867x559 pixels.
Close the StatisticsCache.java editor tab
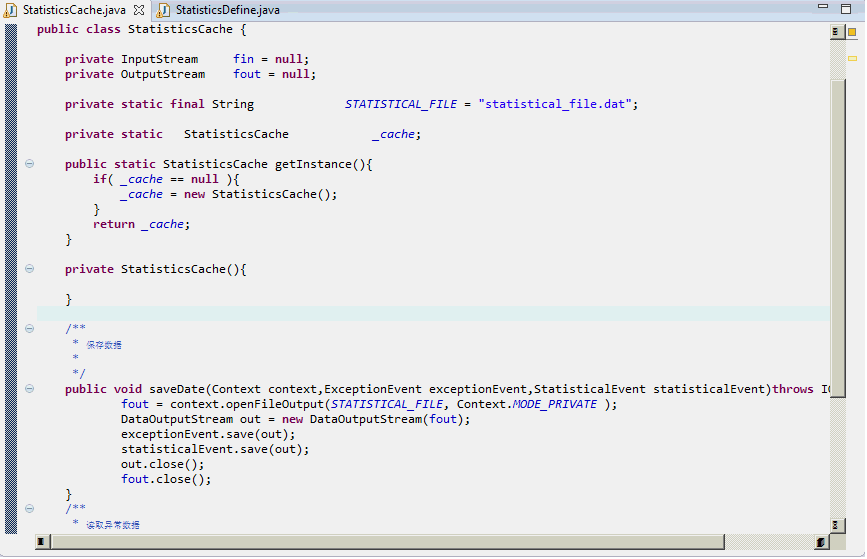[139, 10]
